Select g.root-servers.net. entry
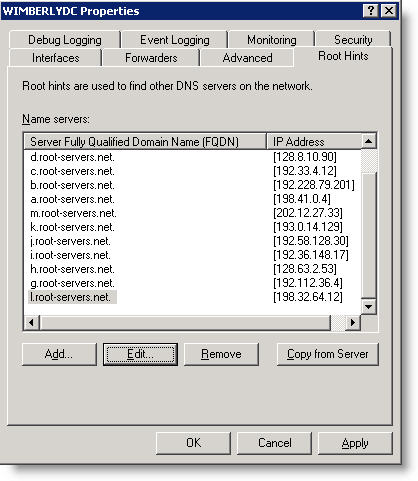 (72, 283)
